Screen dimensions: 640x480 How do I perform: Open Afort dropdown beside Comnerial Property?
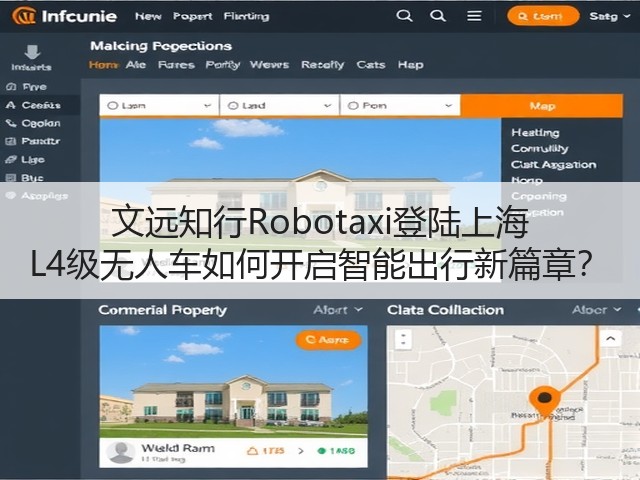coord(338,310)
